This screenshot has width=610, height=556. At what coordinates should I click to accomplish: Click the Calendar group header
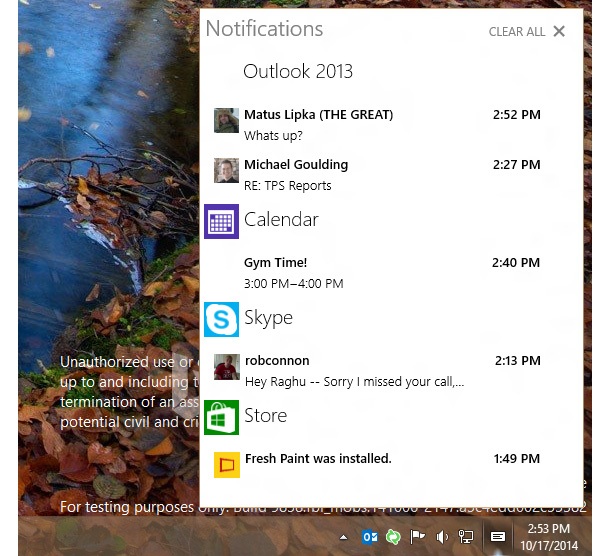tap(281, 219)
